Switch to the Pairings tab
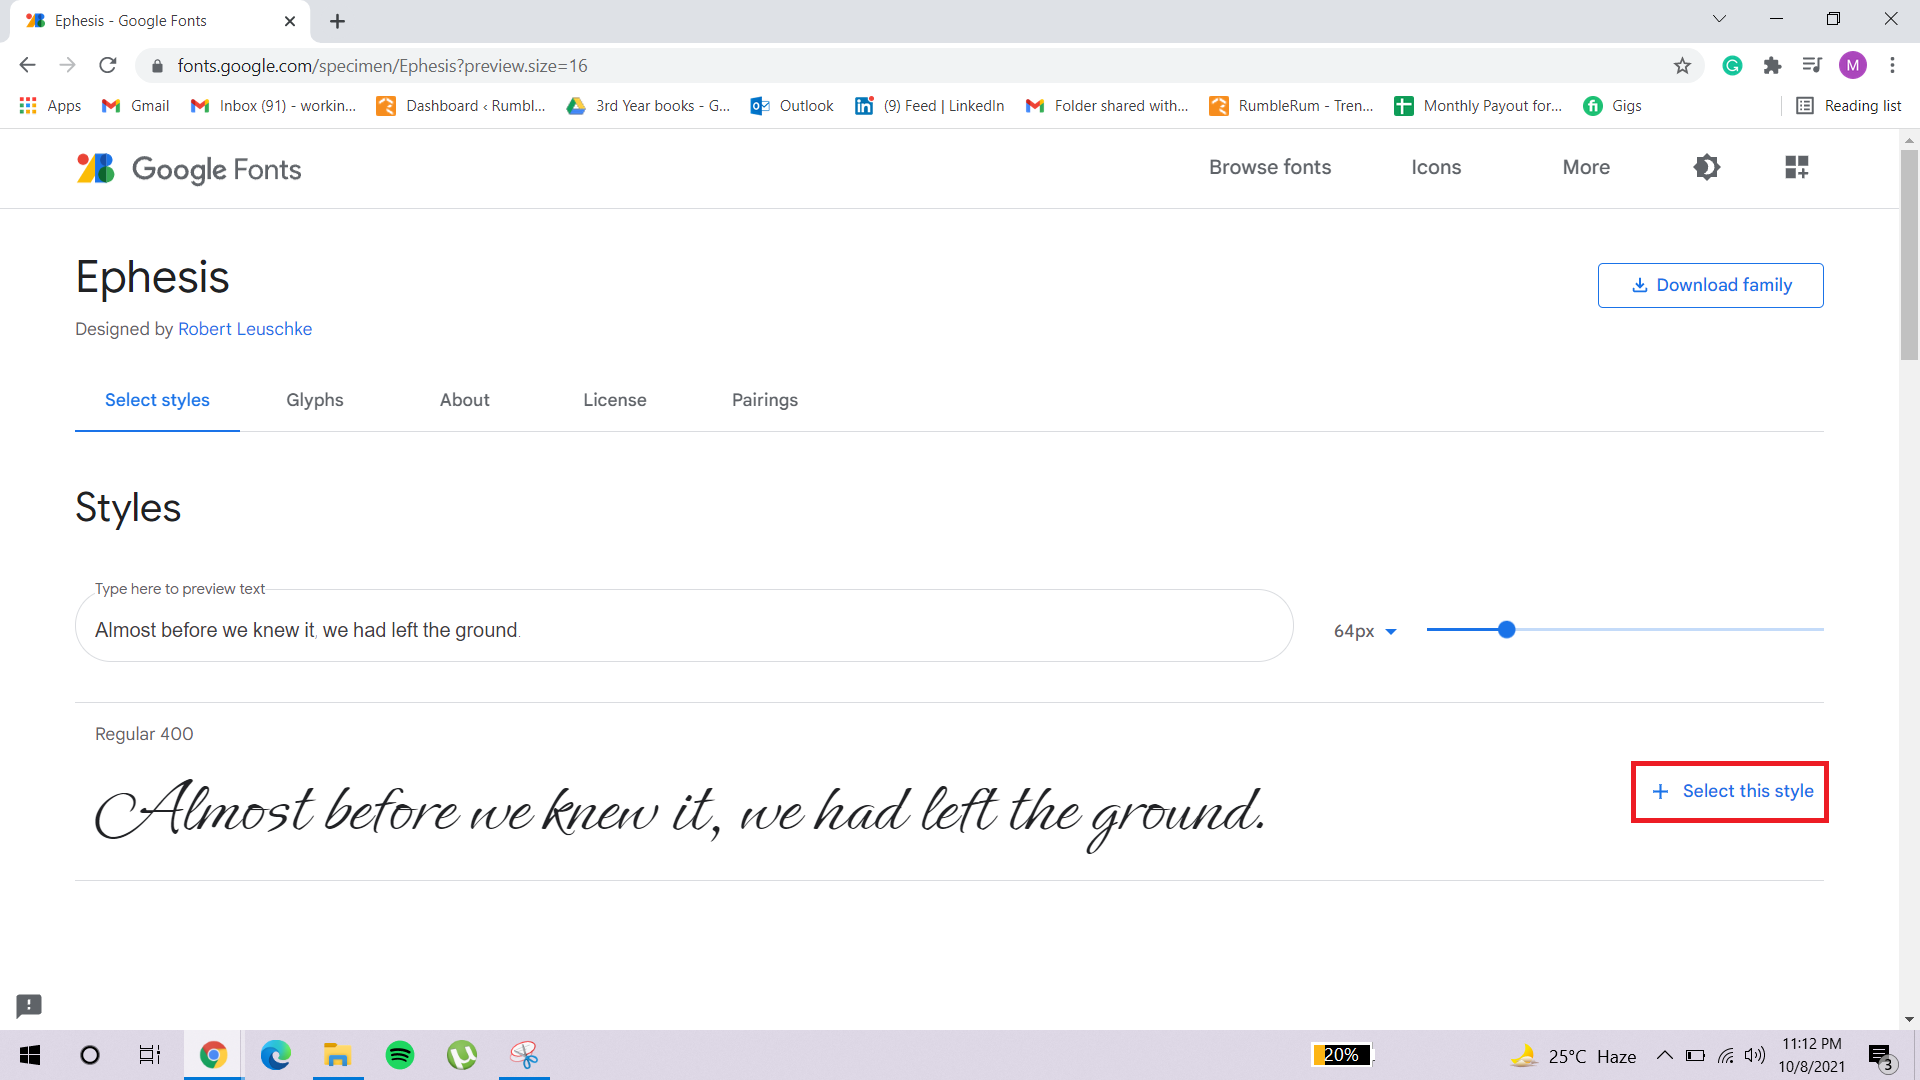 [765, 400]
